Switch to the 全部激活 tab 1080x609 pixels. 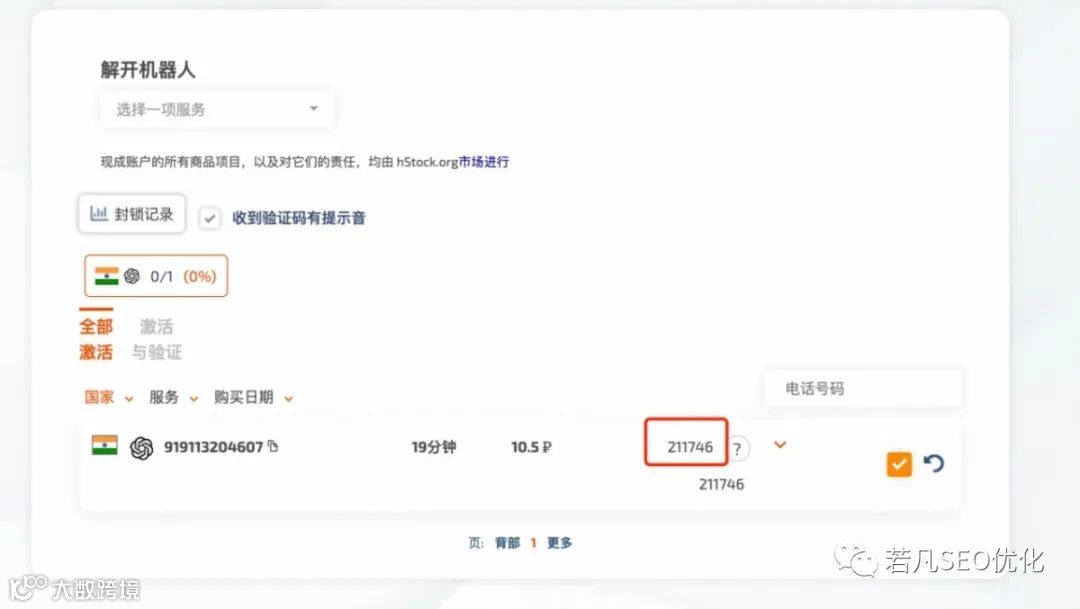[96, 339]
